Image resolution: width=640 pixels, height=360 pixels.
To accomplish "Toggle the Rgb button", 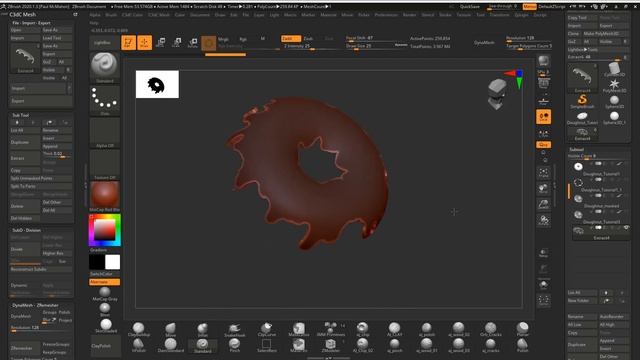I will pyautogui.click(x=243, y=39).
